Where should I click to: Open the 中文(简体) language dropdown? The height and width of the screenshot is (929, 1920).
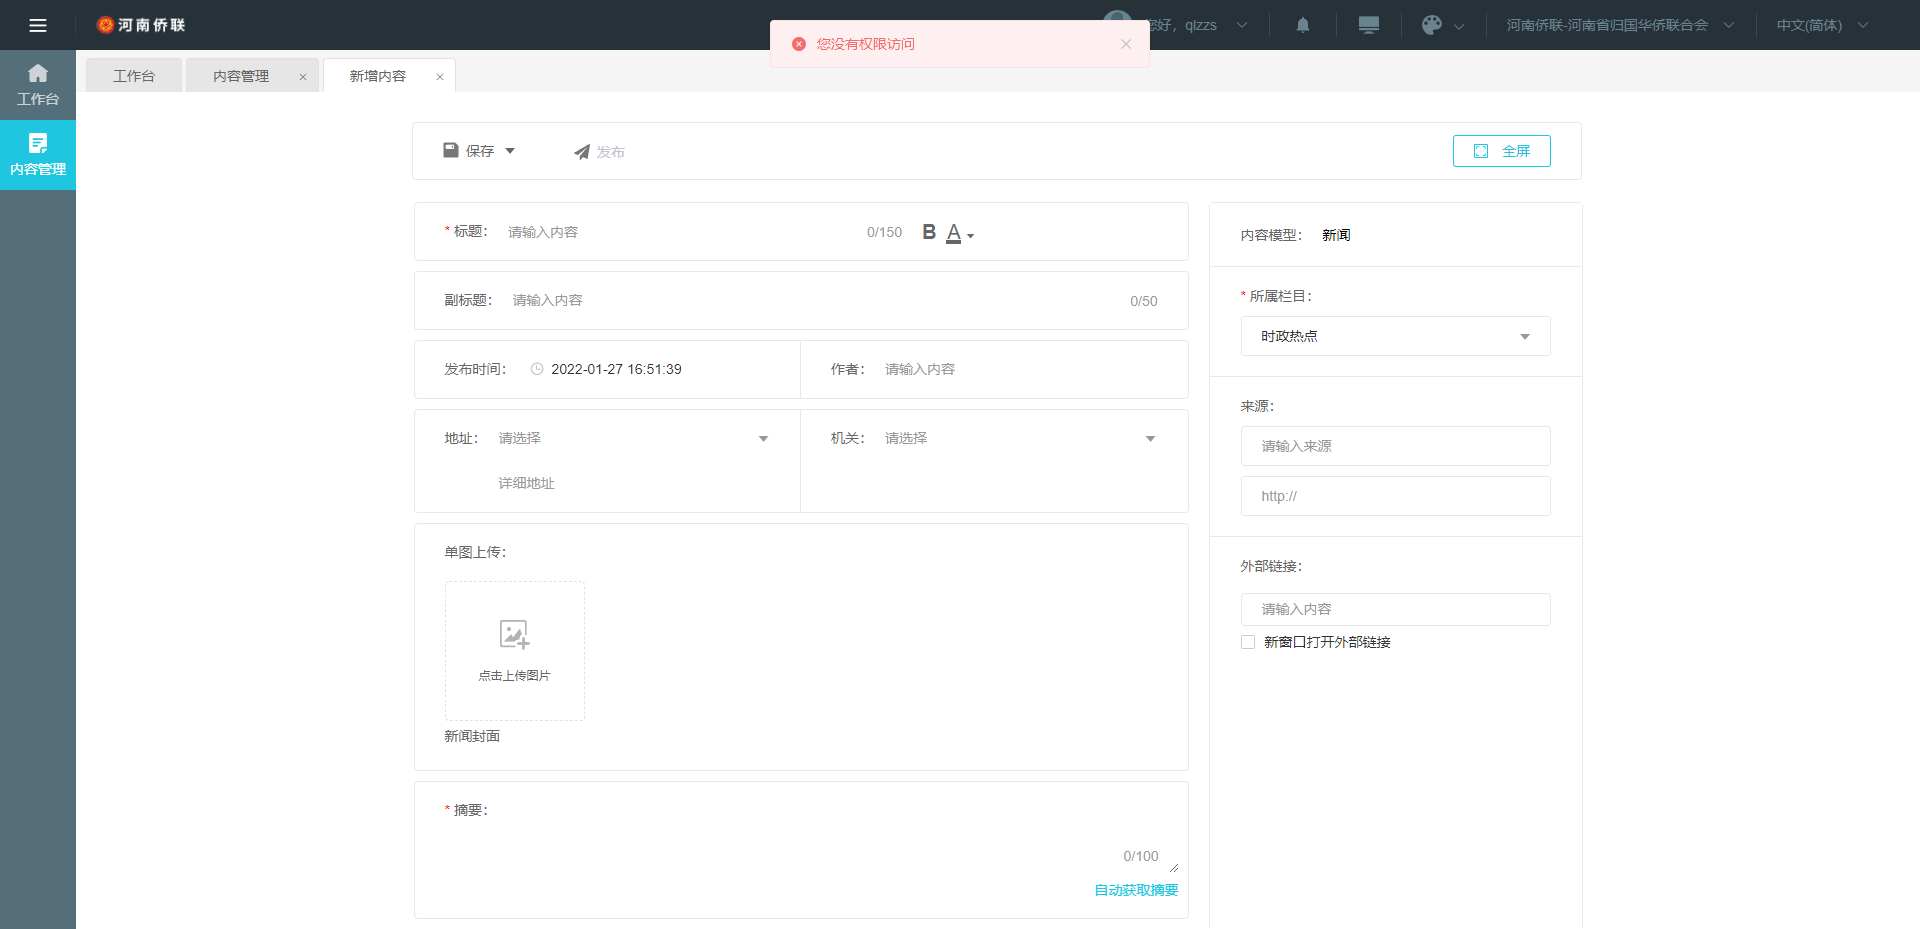[1822, 25]
